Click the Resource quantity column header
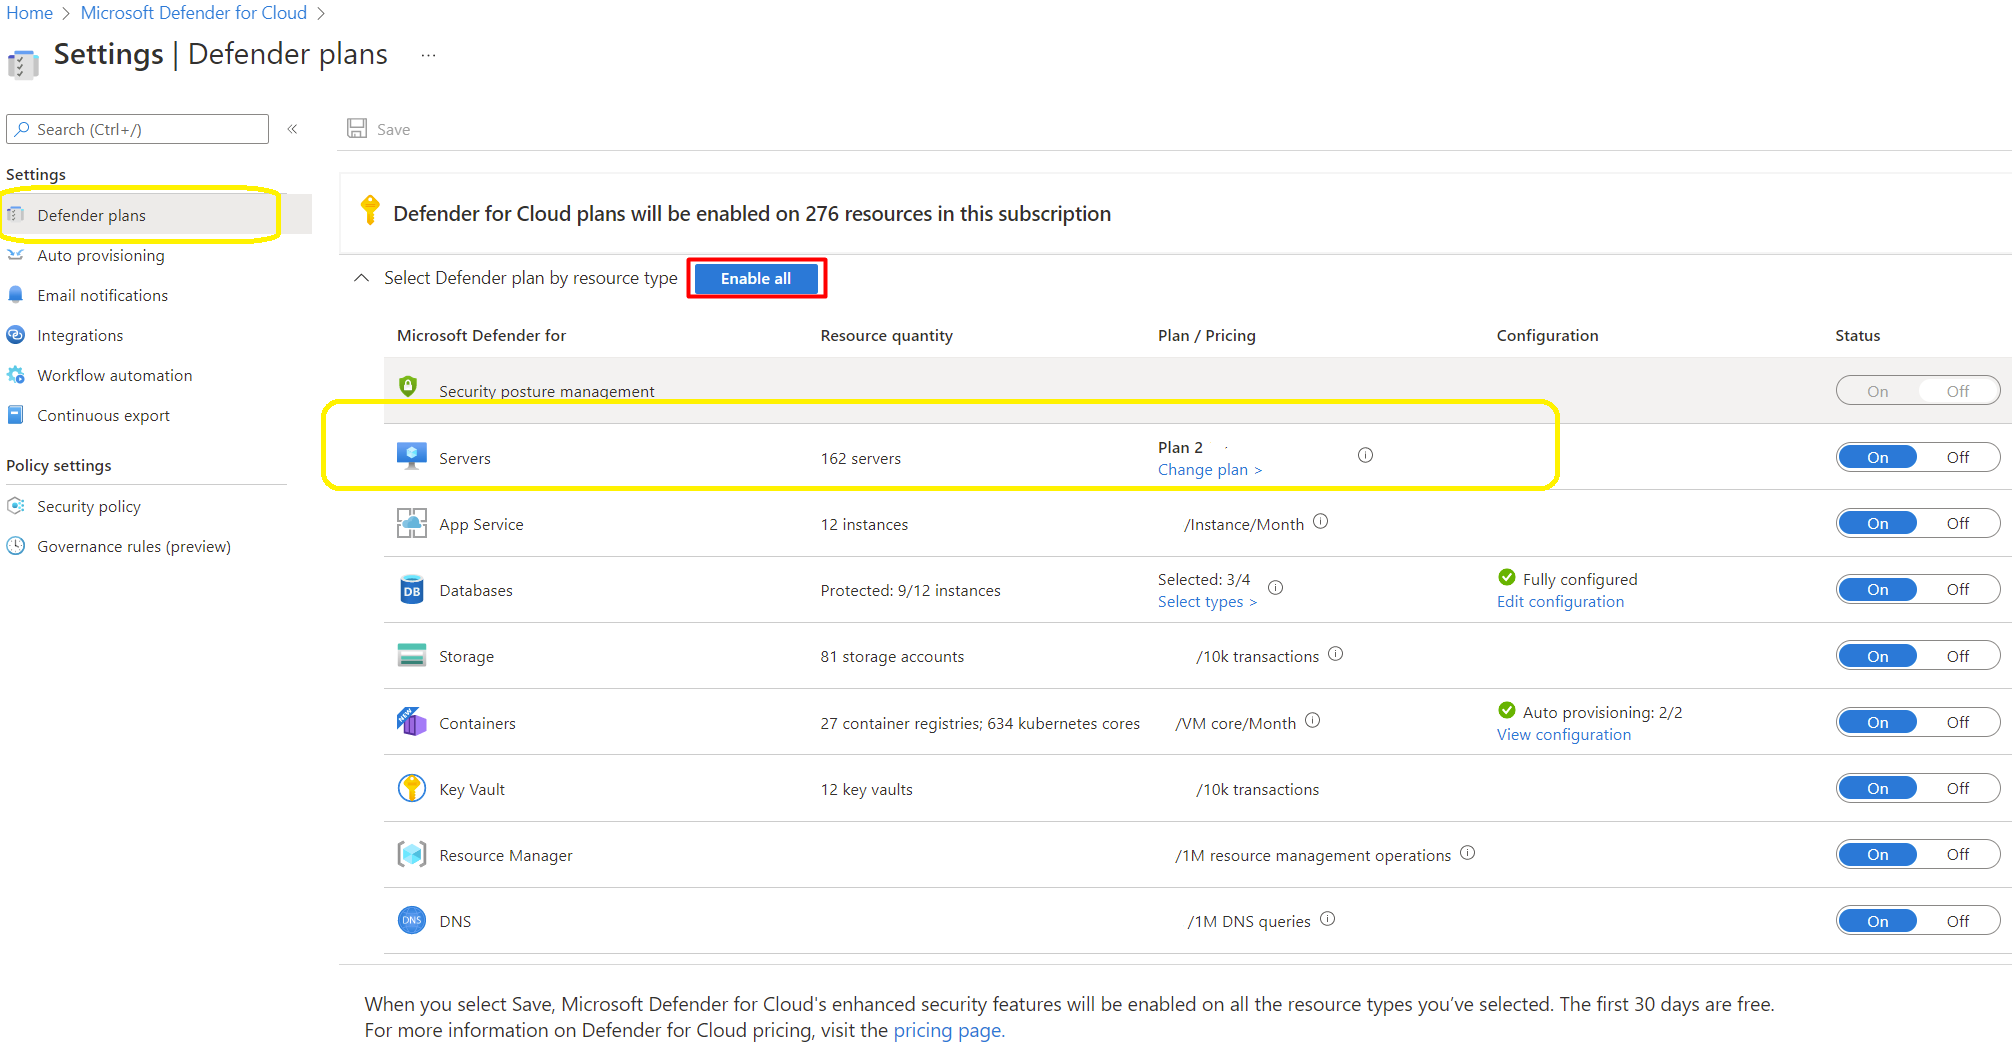This screenshot has width=2012, height=1046. pyautogui.click(x=886, y=335)
